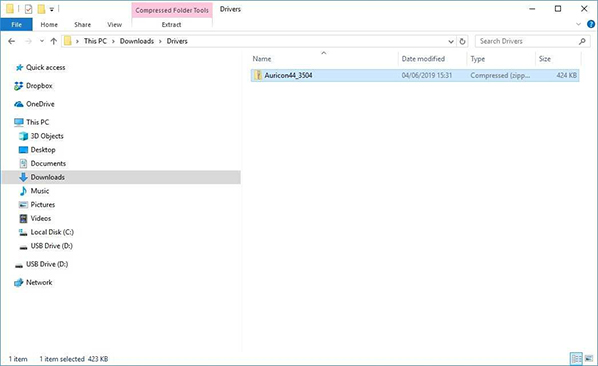
Task: Click Downloads in the address path
Action: tap(137, 41)
